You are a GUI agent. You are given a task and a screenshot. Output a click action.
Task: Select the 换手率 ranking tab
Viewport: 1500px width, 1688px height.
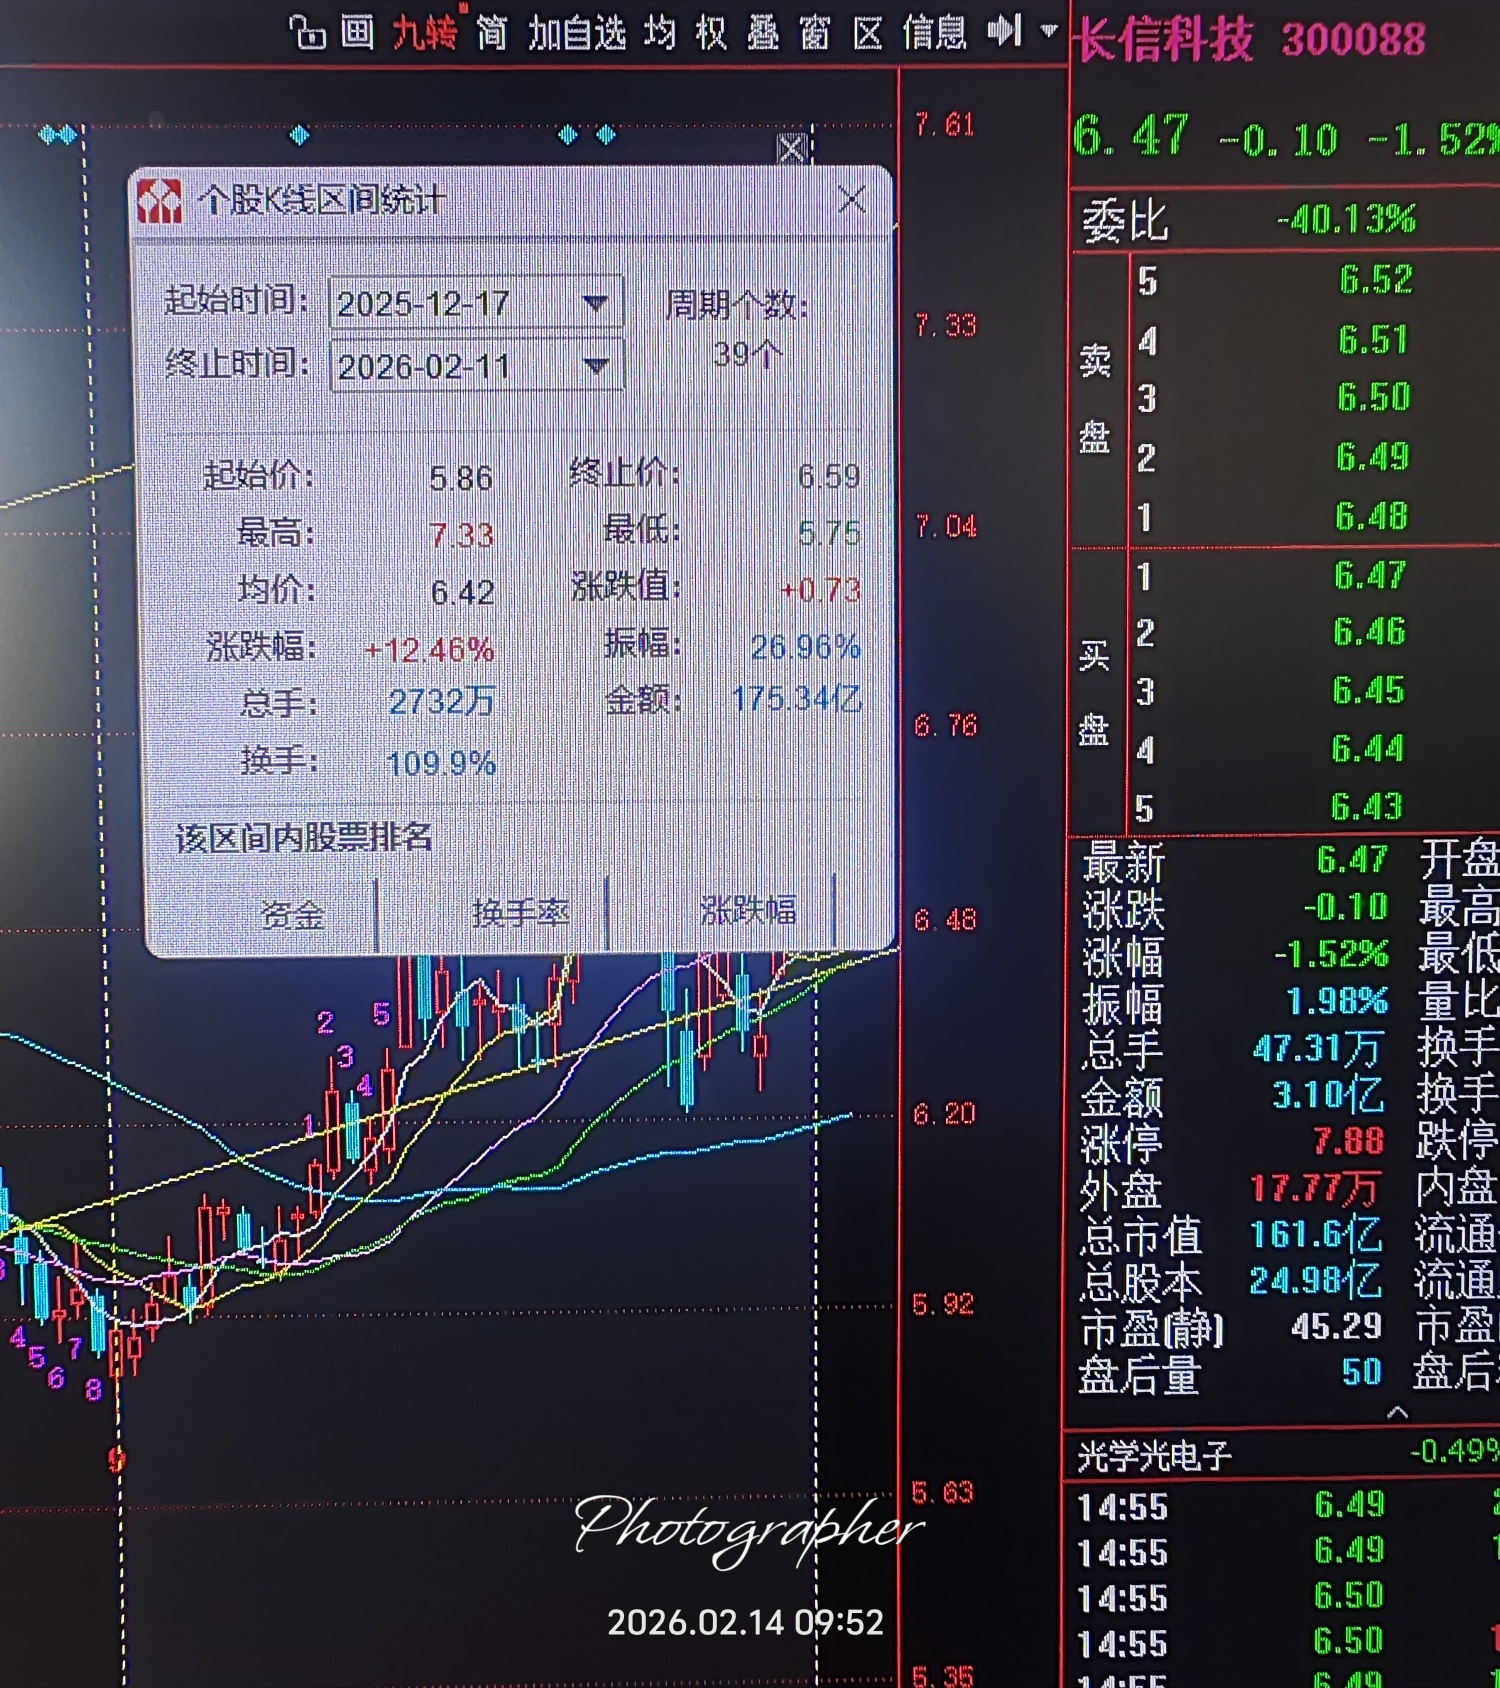coord(520,912)
